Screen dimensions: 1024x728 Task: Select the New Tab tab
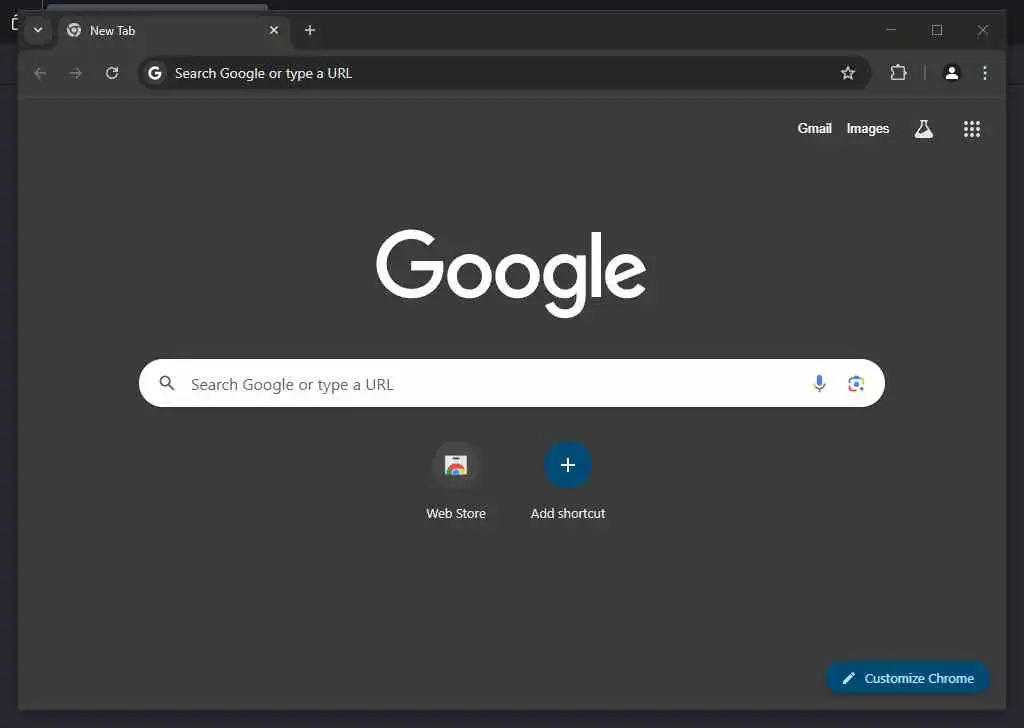point(175,31)
